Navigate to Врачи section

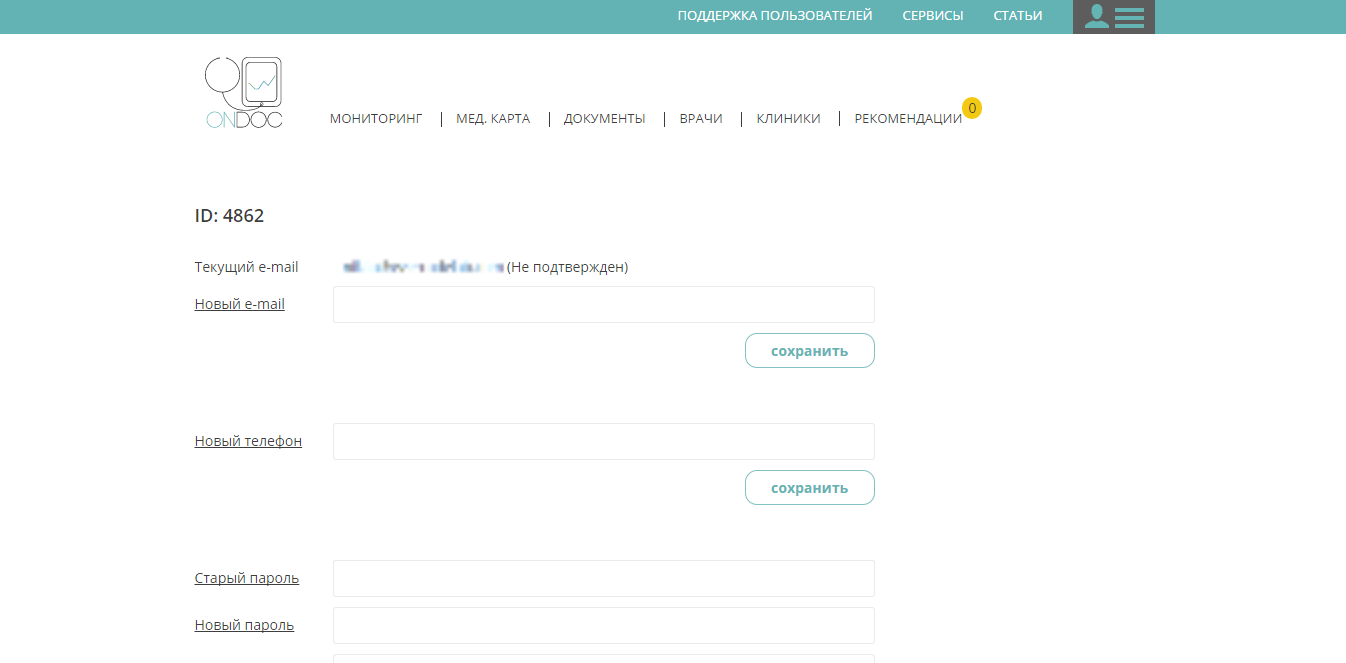tap(700, 119)
